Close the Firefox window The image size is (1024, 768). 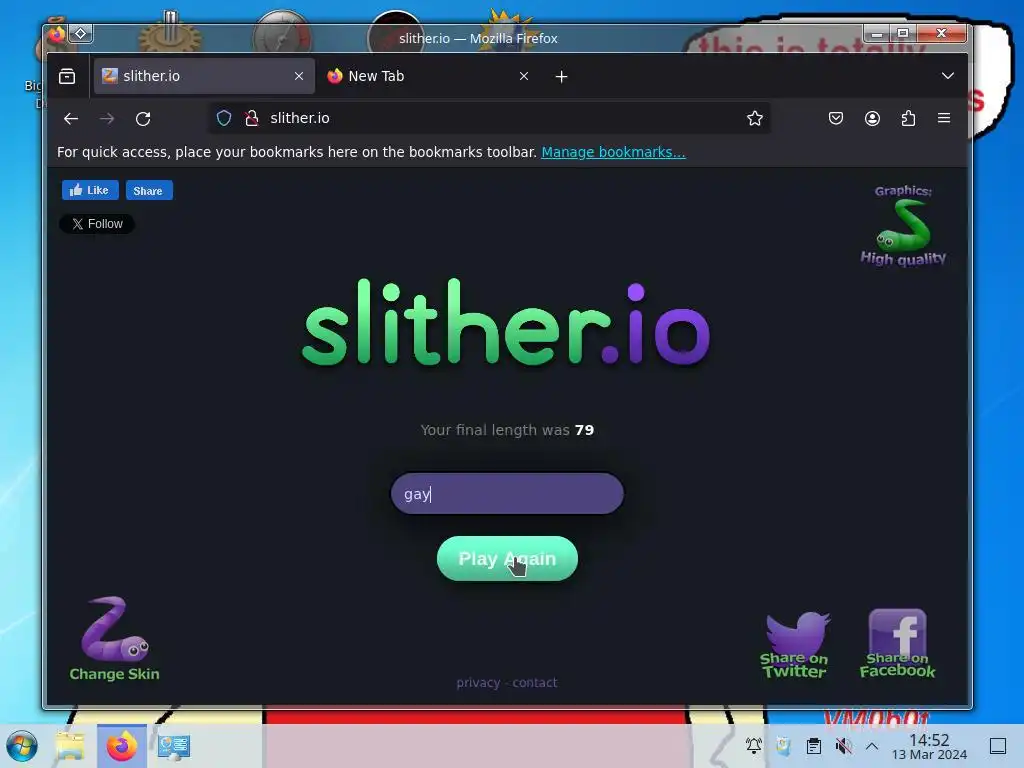[941, 33]
